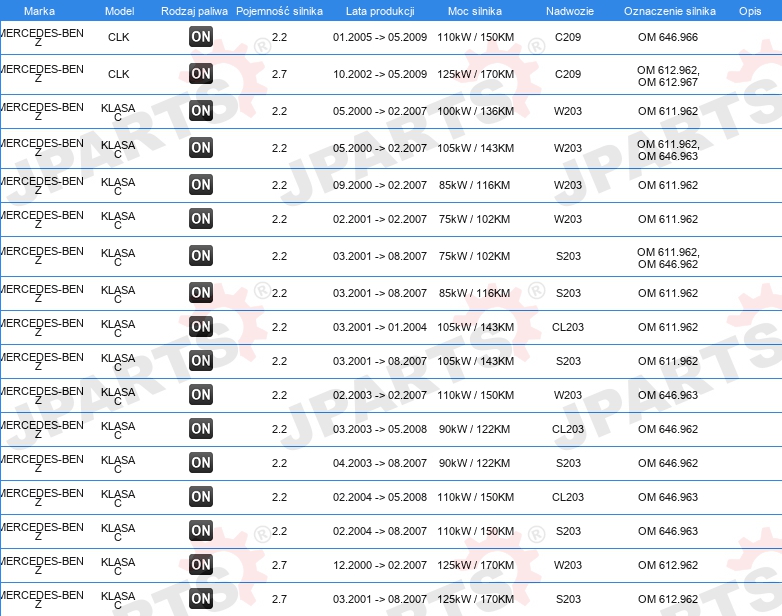782x616 pixels.
Task: Click ON icon for W203 85kW / 116KM row
Action: coord(201,184)
